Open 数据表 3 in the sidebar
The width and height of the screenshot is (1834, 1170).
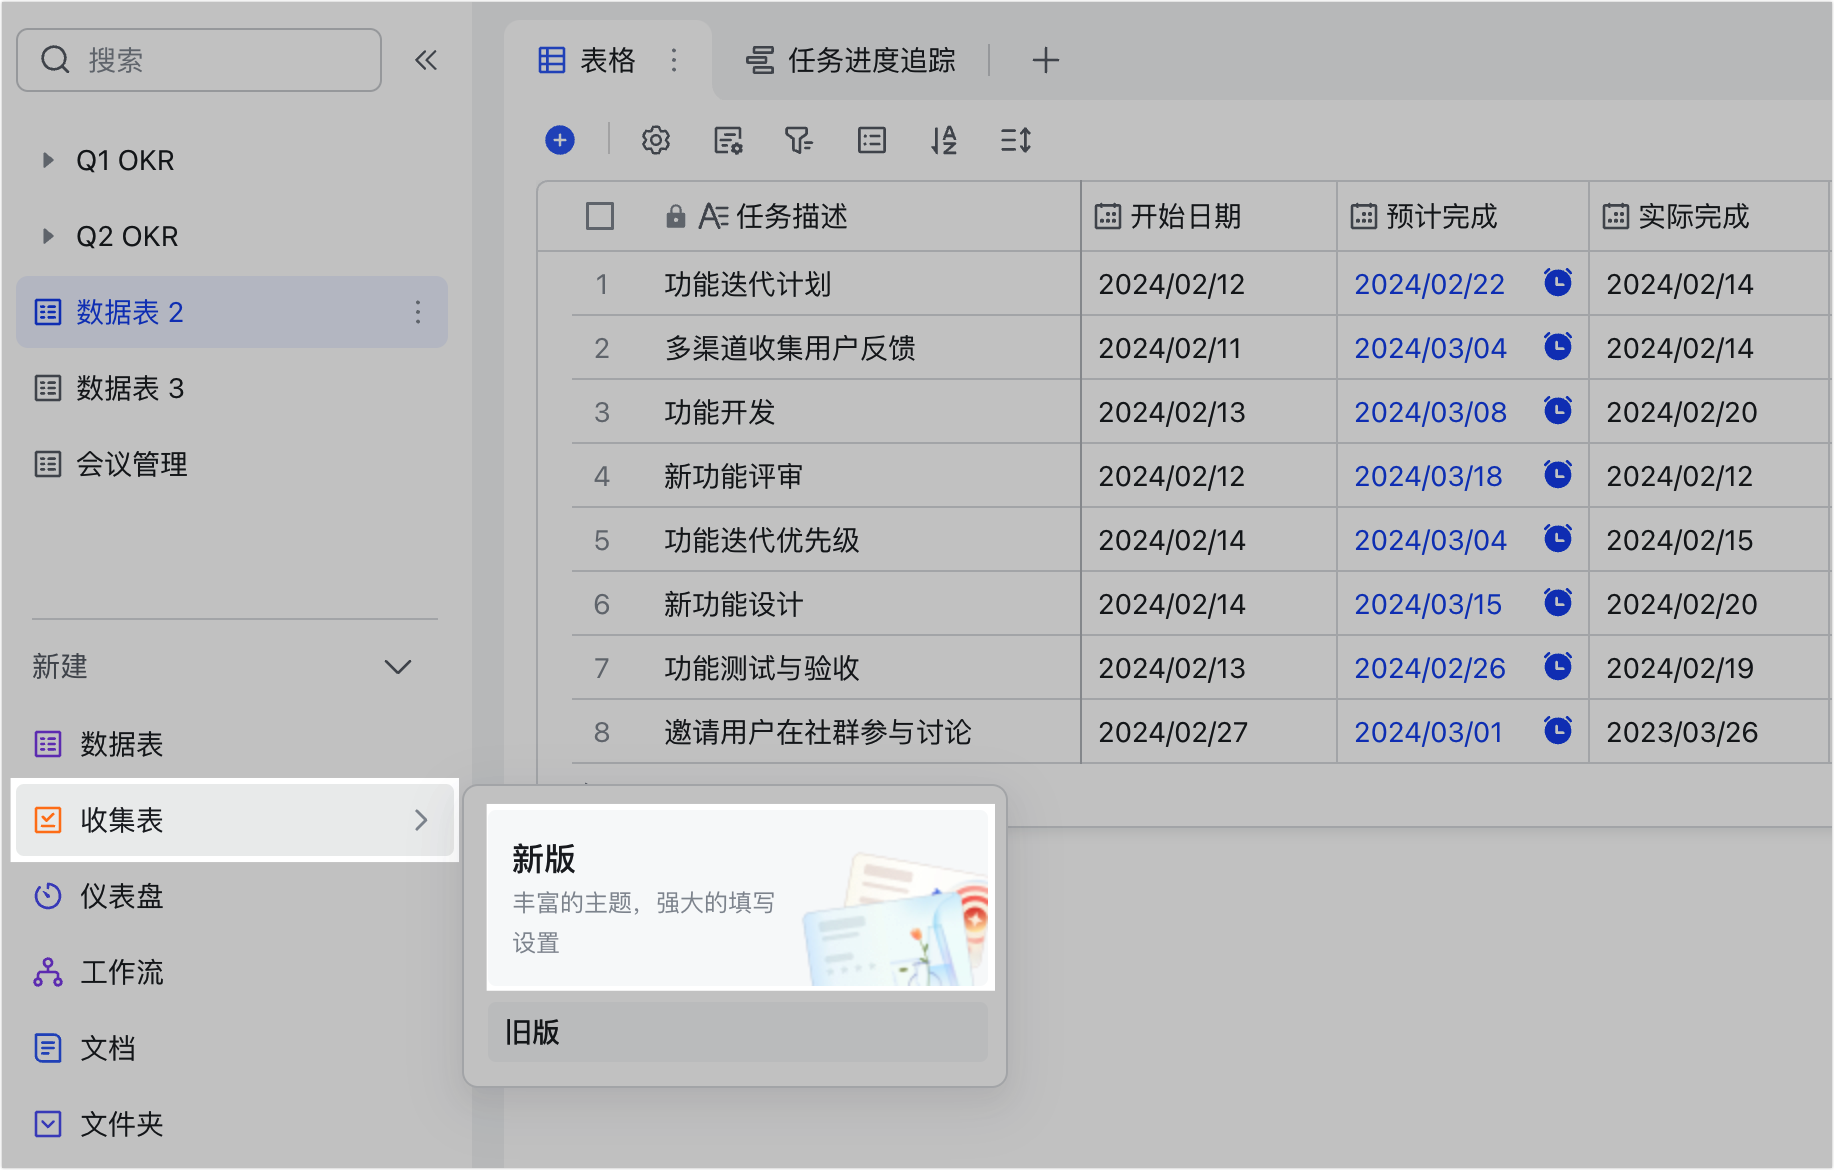tap(130, 388)
